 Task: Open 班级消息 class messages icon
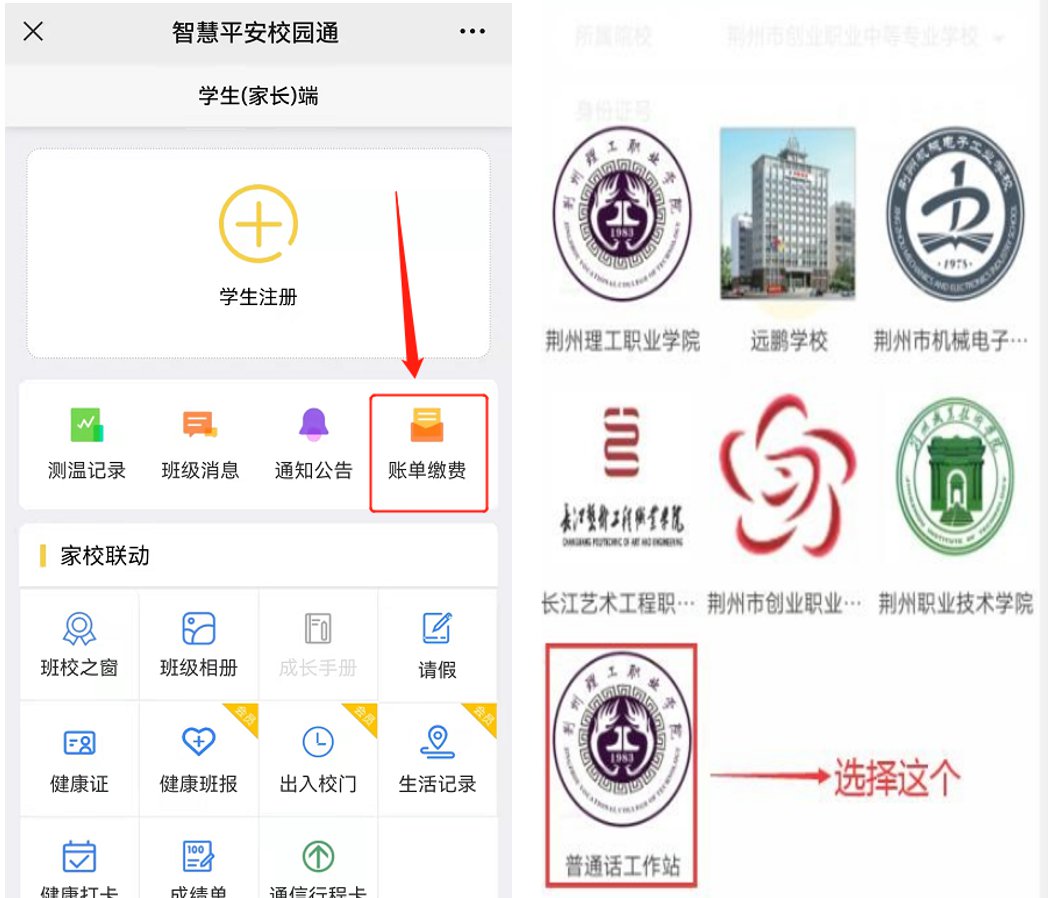point(200,425)
